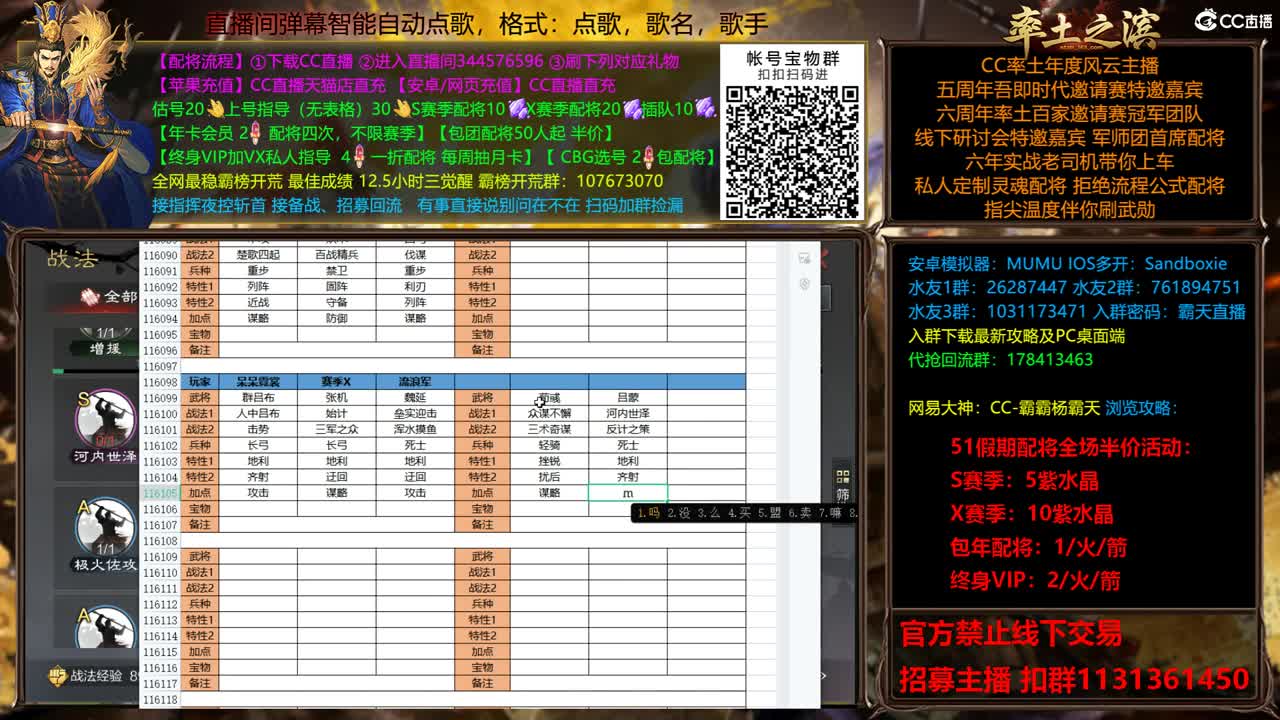The width and height of the screenshot is (1280, 720).
Task: Select the 群吕布 cell
Action: [258, 398]
